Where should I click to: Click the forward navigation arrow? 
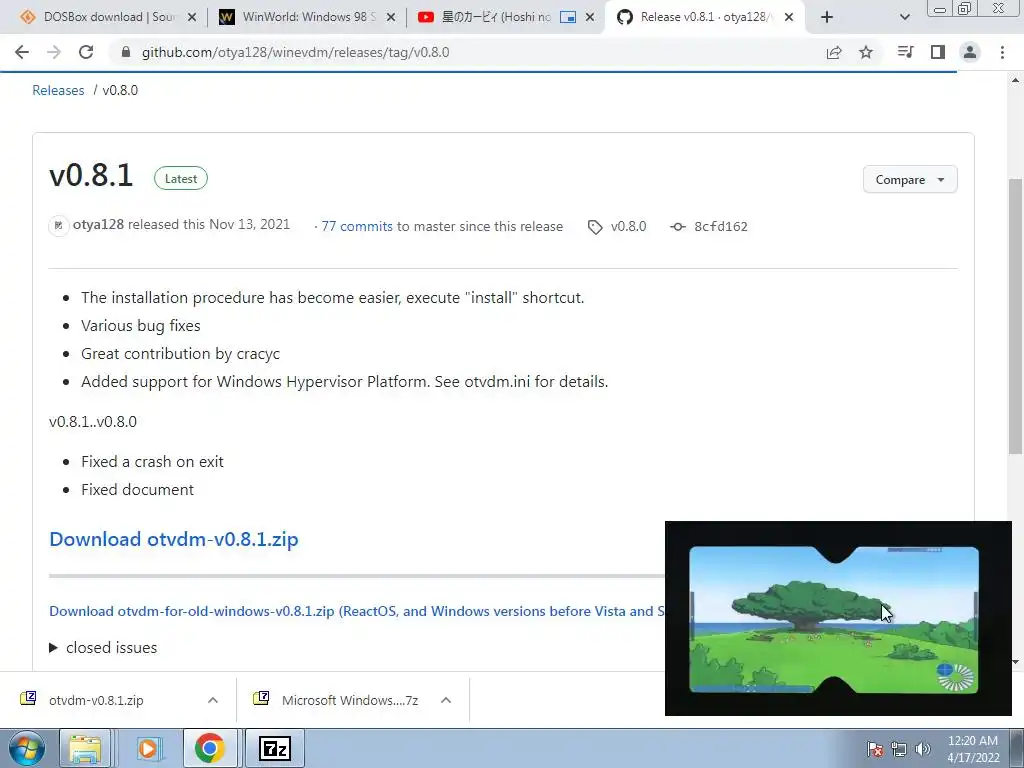point(54,52)
